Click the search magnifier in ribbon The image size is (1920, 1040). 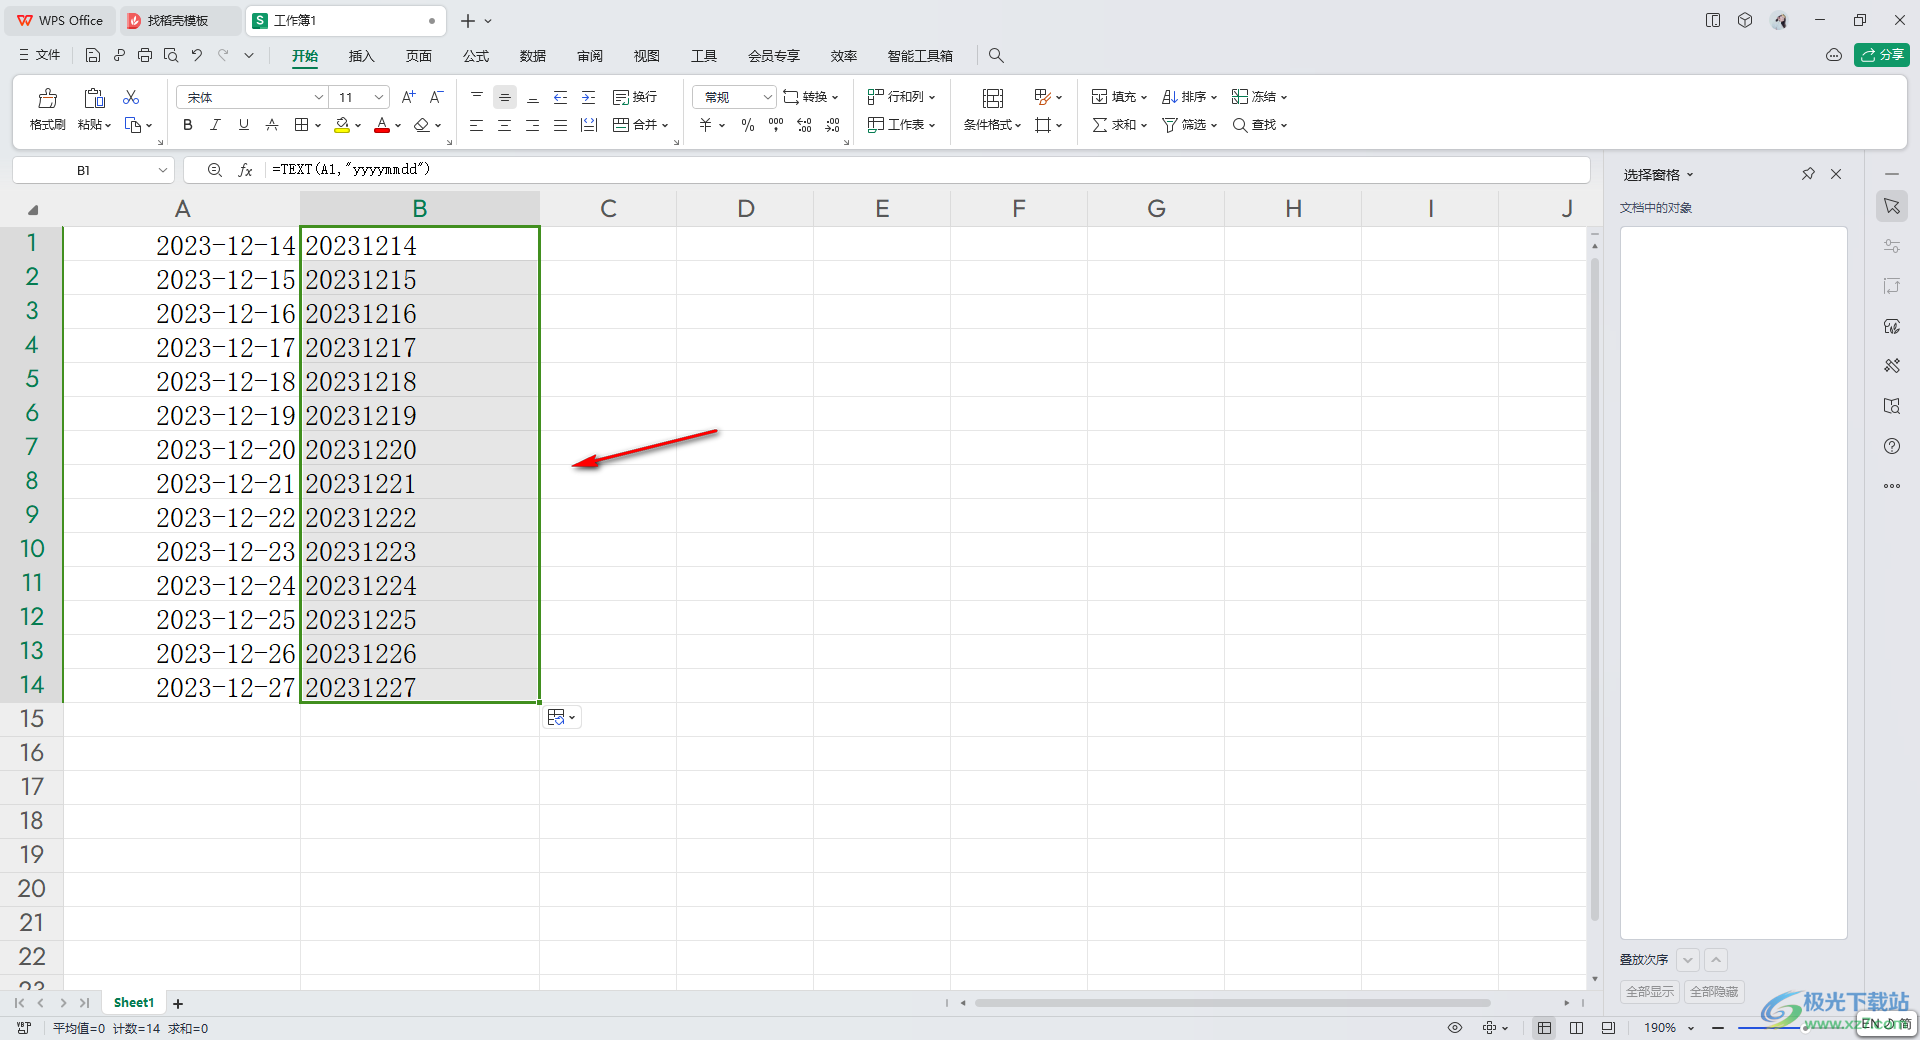996,55
